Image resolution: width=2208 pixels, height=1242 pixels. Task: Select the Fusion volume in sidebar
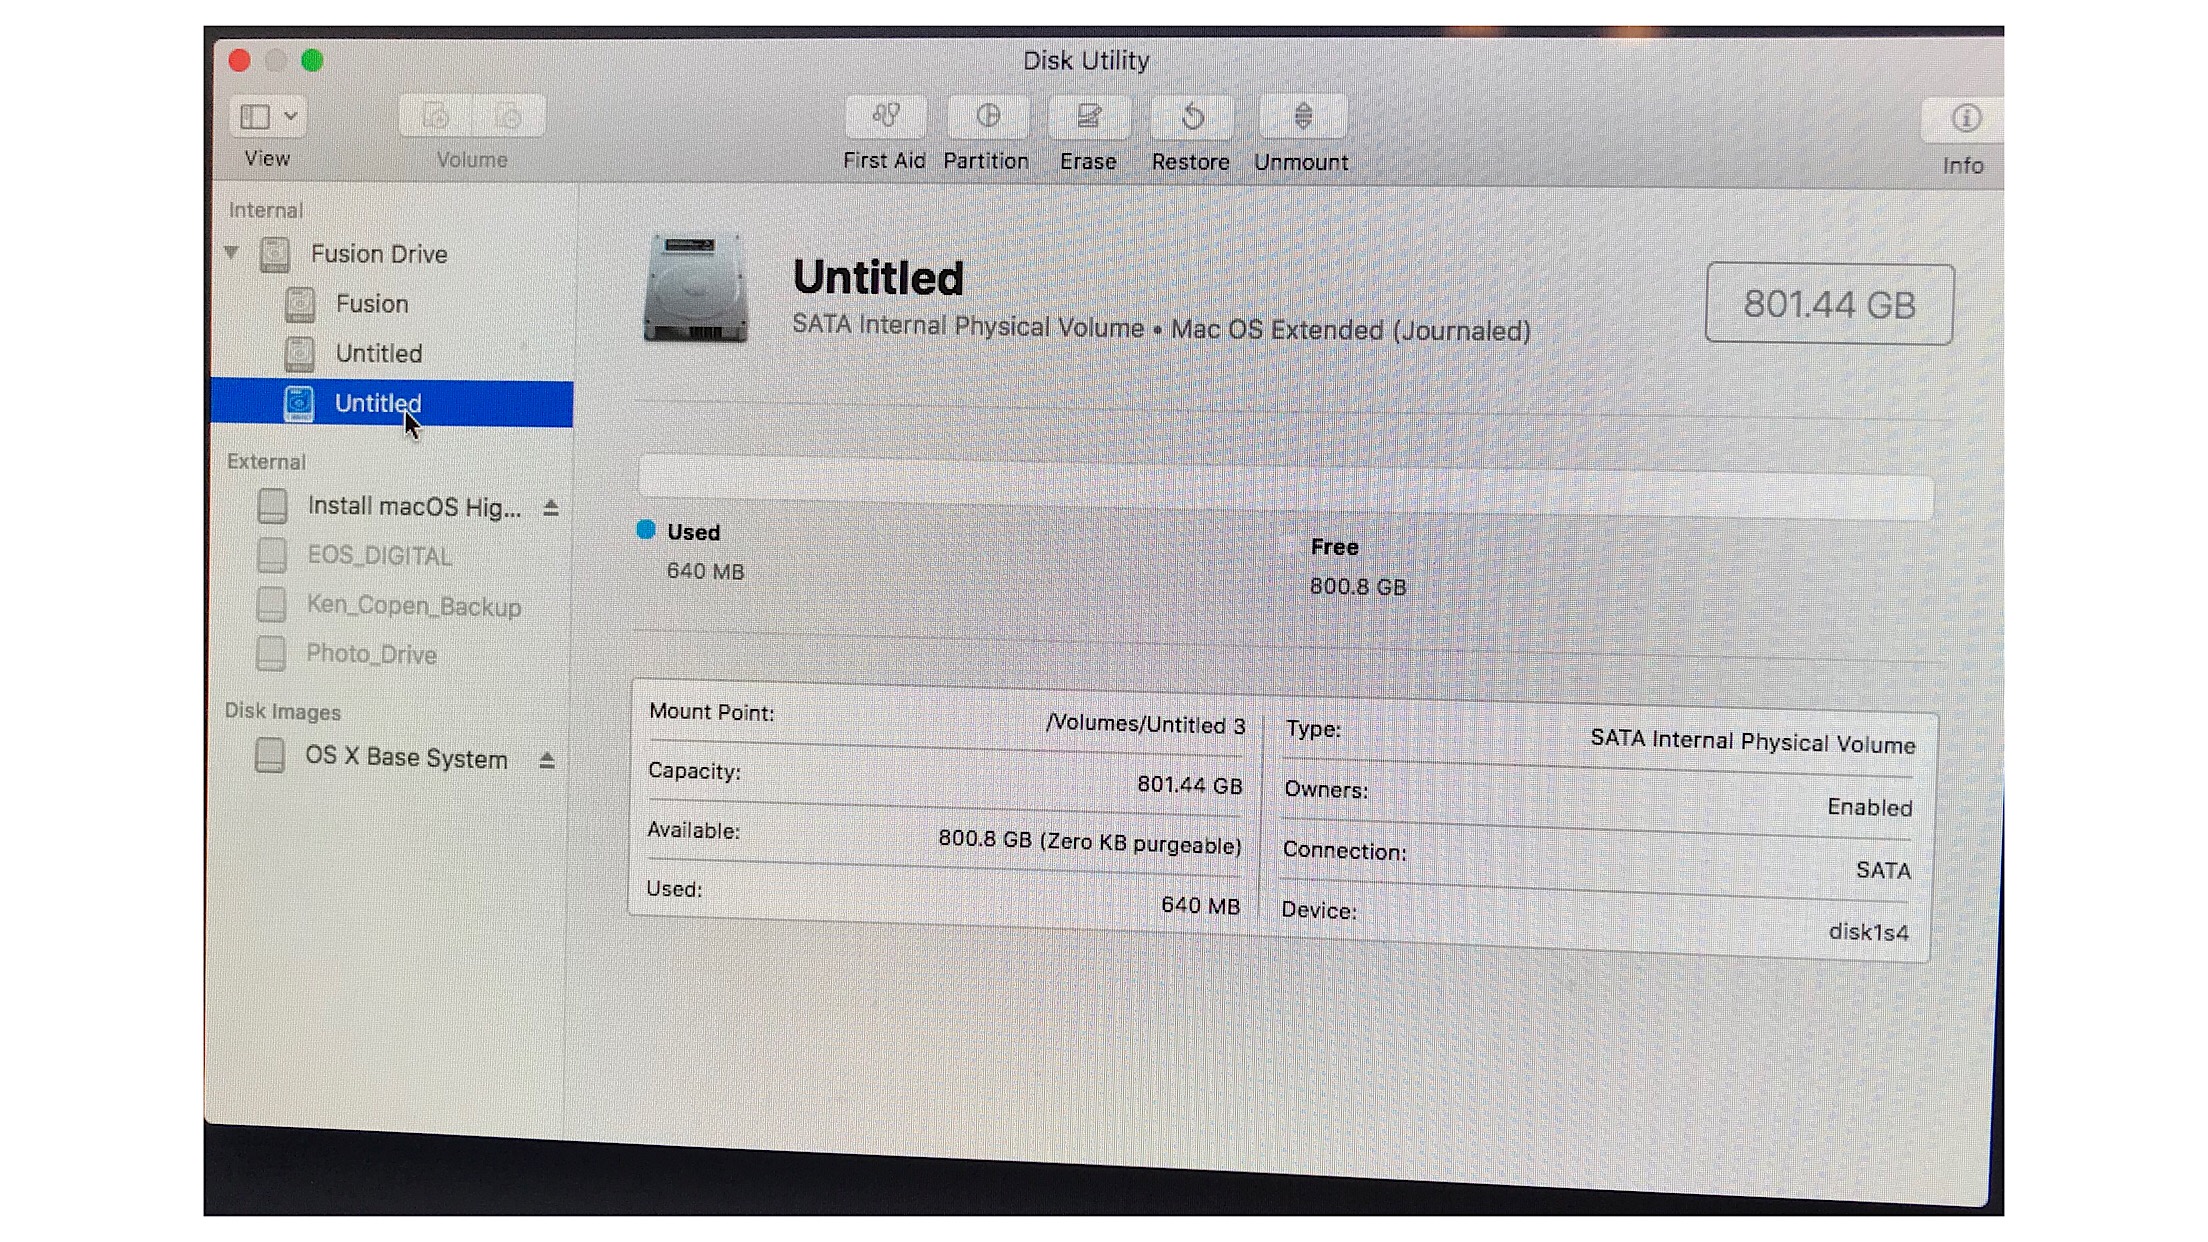tap(371, 303)
